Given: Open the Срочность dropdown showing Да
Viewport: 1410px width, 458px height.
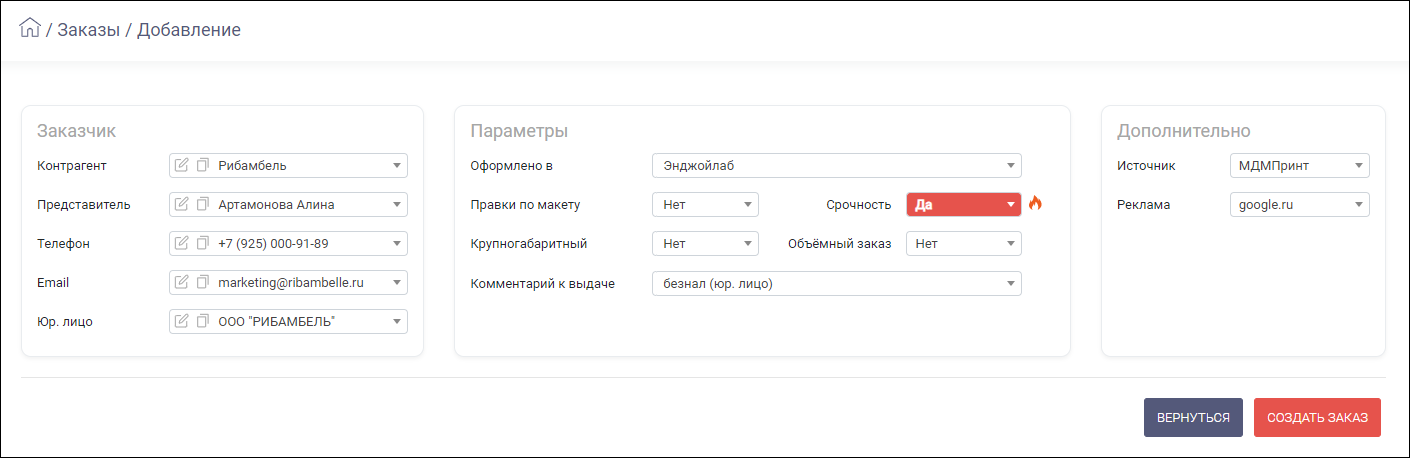Looking at the screenshot, I should [x=964, y=204].
